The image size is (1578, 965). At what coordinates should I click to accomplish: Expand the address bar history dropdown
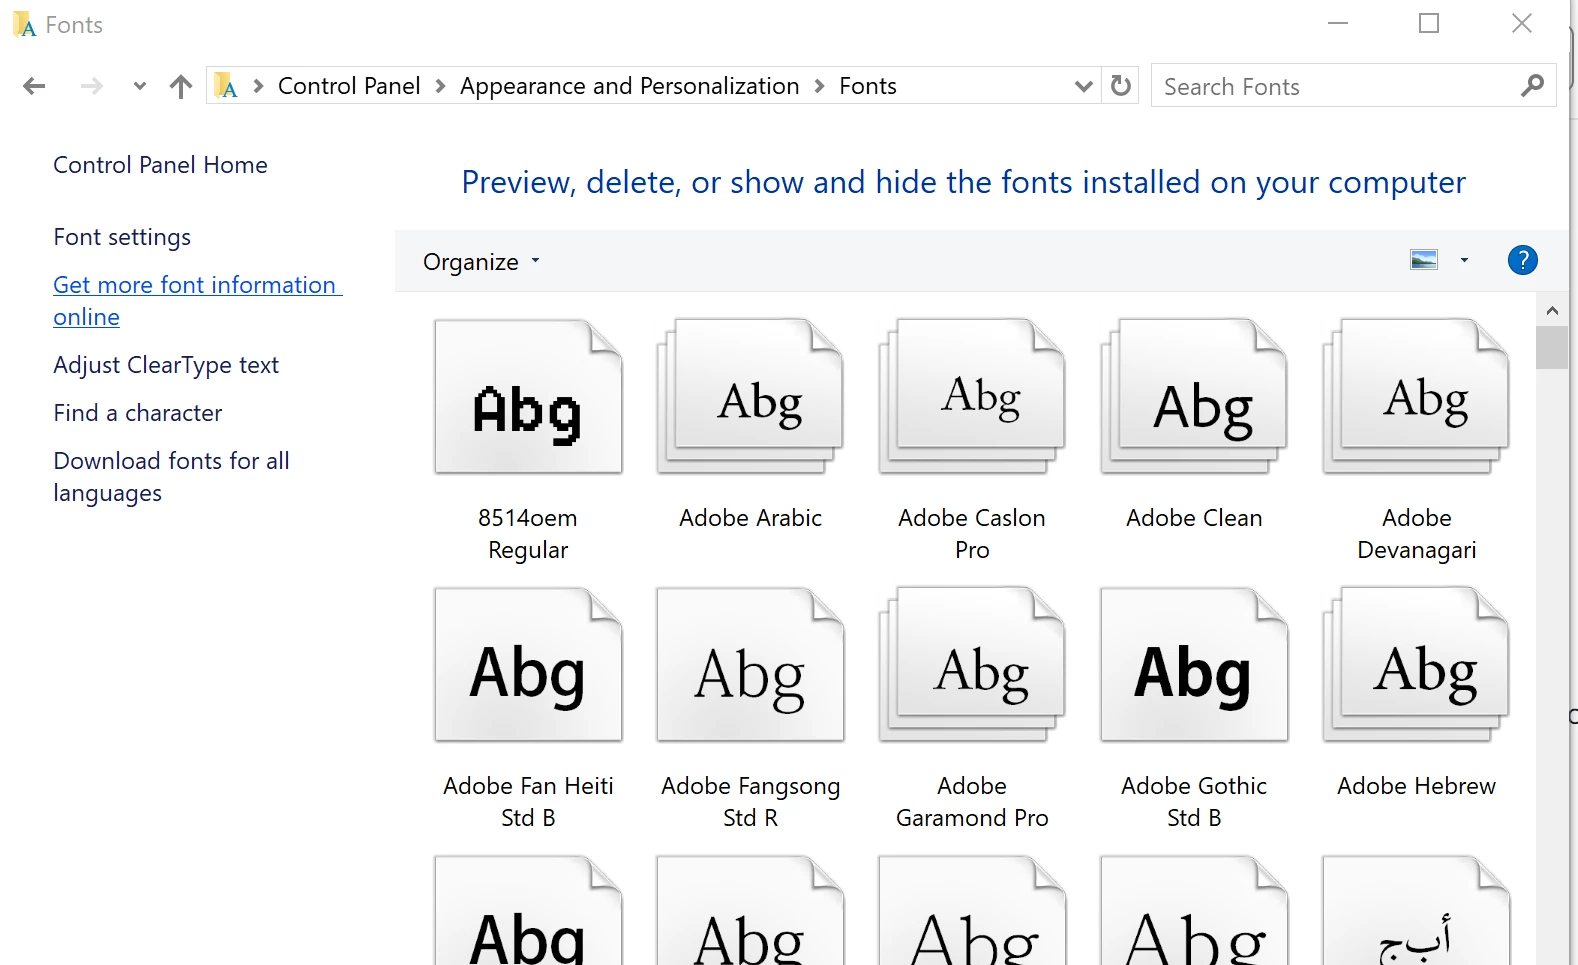tap(1083, 86)
